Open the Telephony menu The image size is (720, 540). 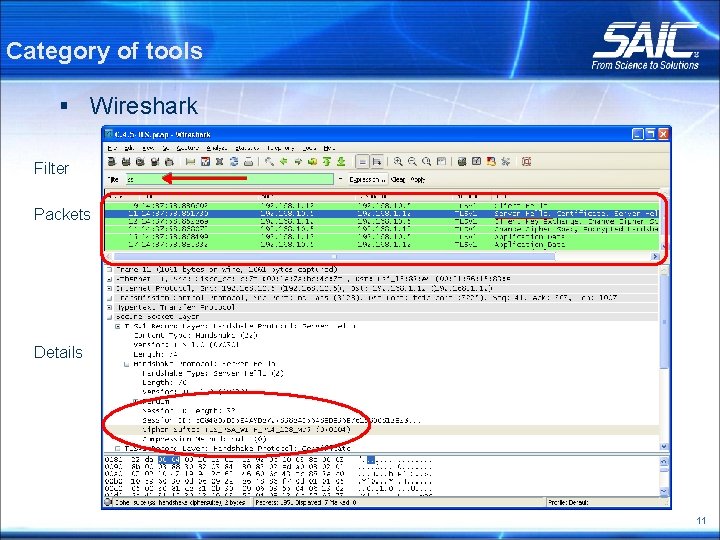point(281,148)
